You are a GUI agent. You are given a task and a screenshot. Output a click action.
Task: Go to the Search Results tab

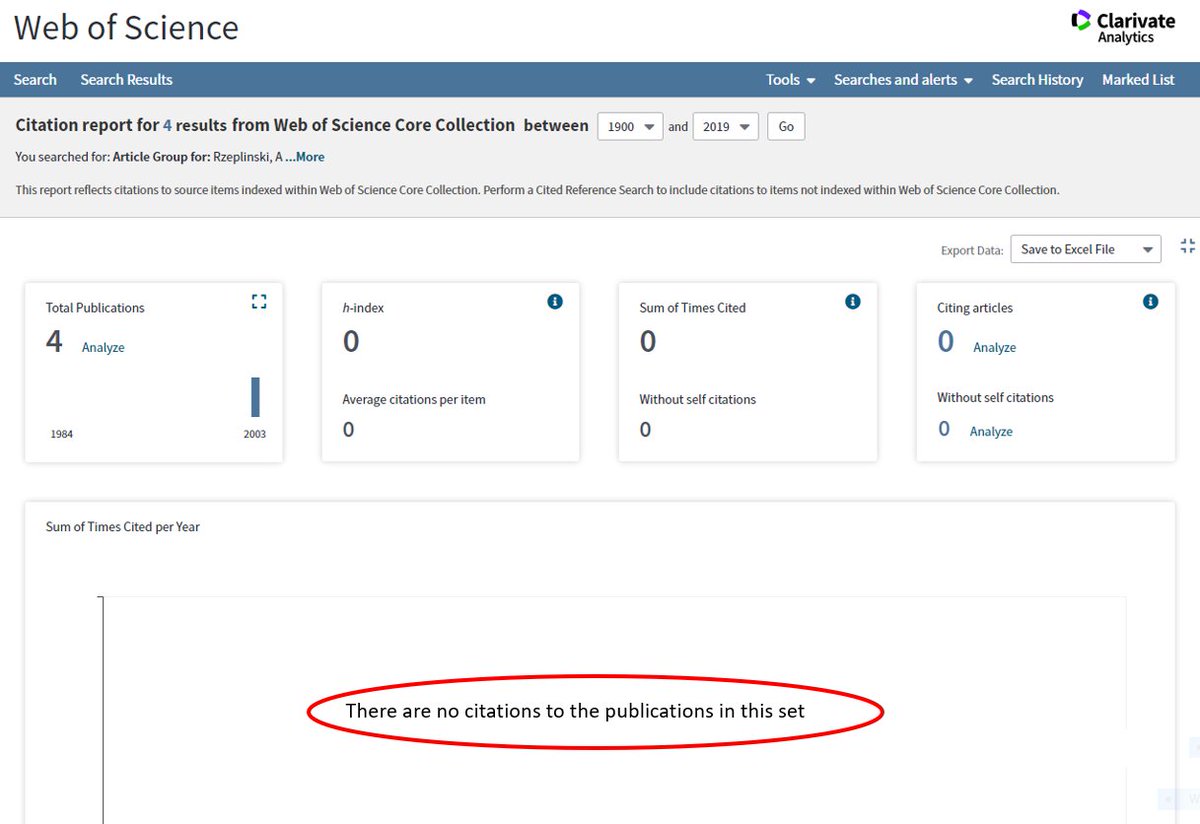click(x=126, y=80)
